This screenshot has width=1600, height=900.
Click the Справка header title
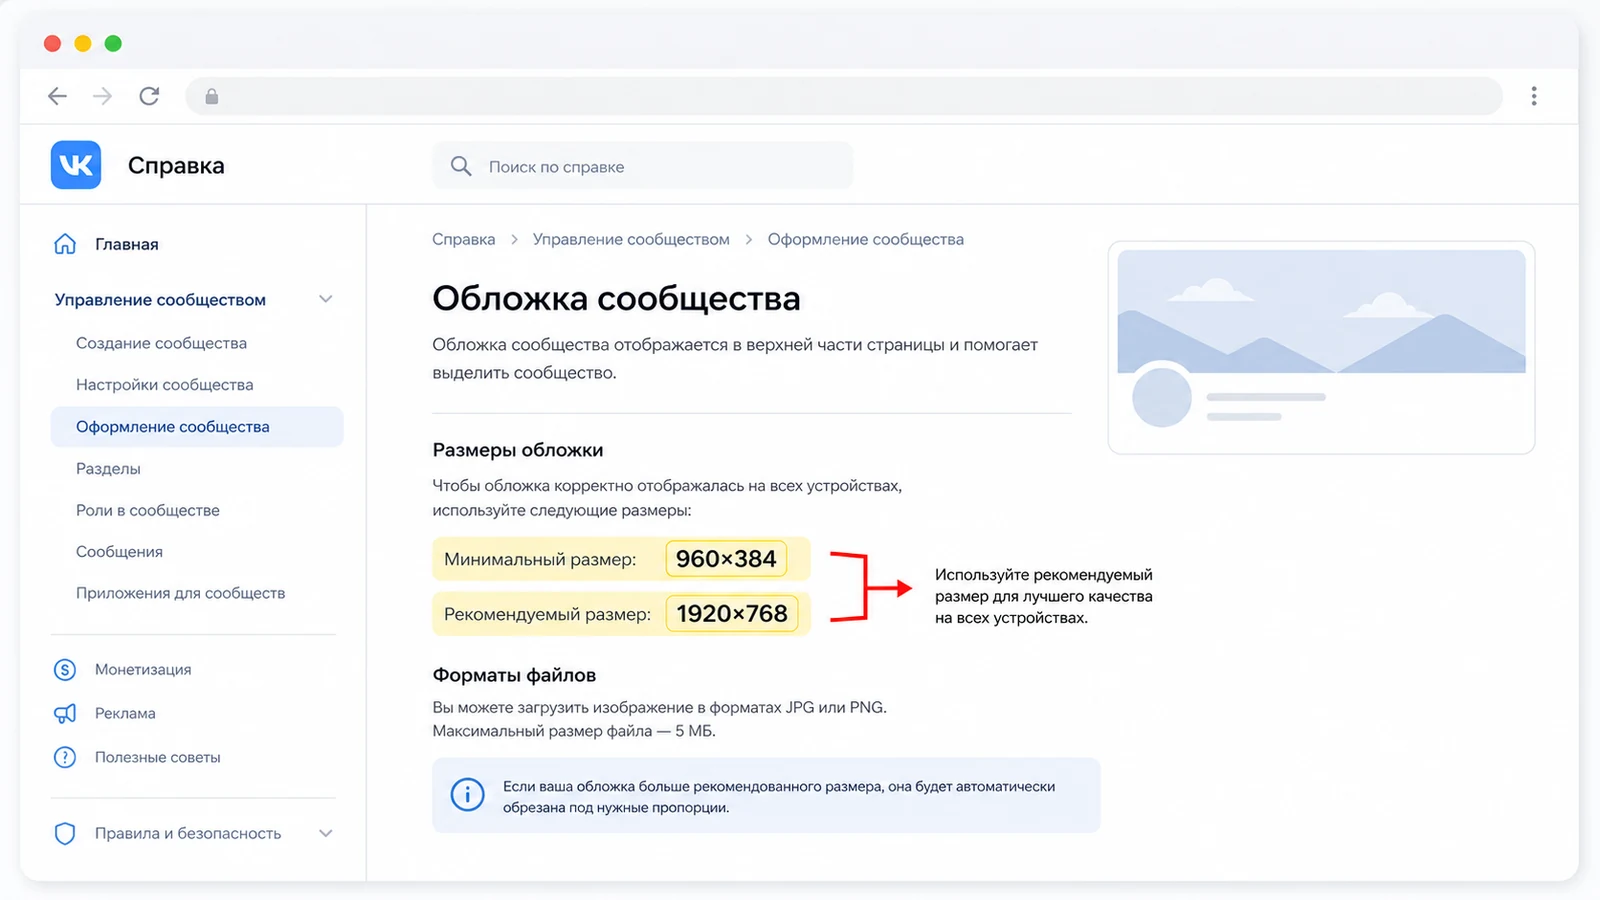point(176,165)
